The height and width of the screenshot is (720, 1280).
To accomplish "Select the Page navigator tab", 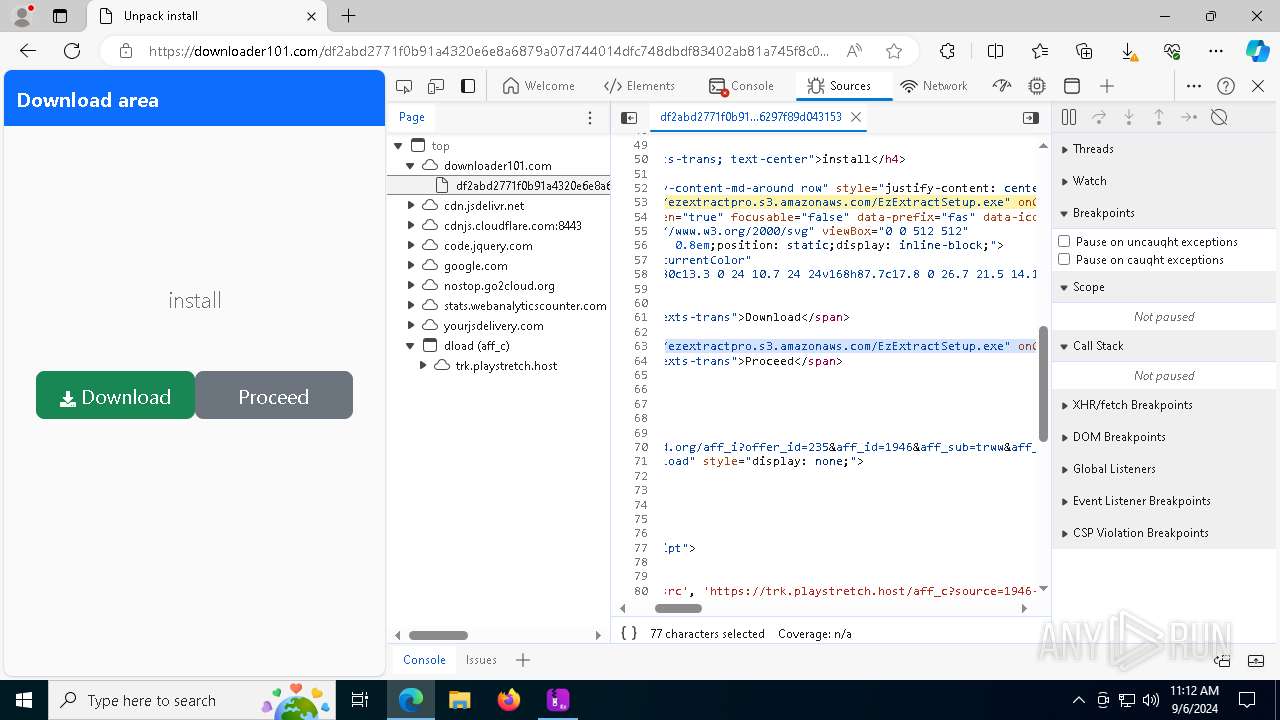I will (x=412, y=117).
